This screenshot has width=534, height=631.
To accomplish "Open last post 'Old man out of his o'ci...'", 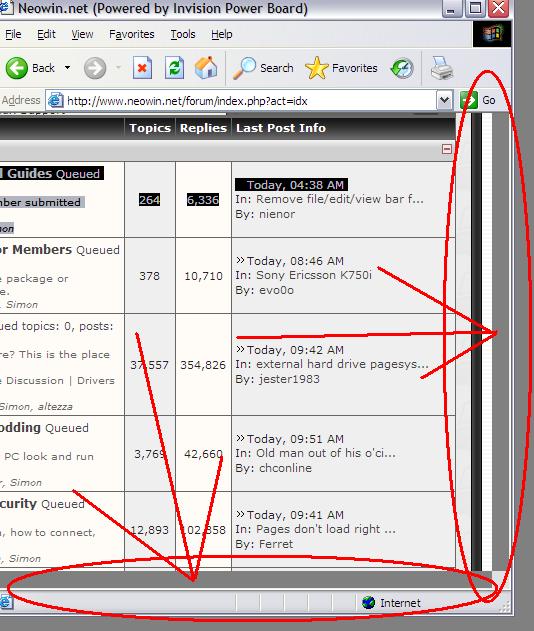I will [x=326, y=453].
